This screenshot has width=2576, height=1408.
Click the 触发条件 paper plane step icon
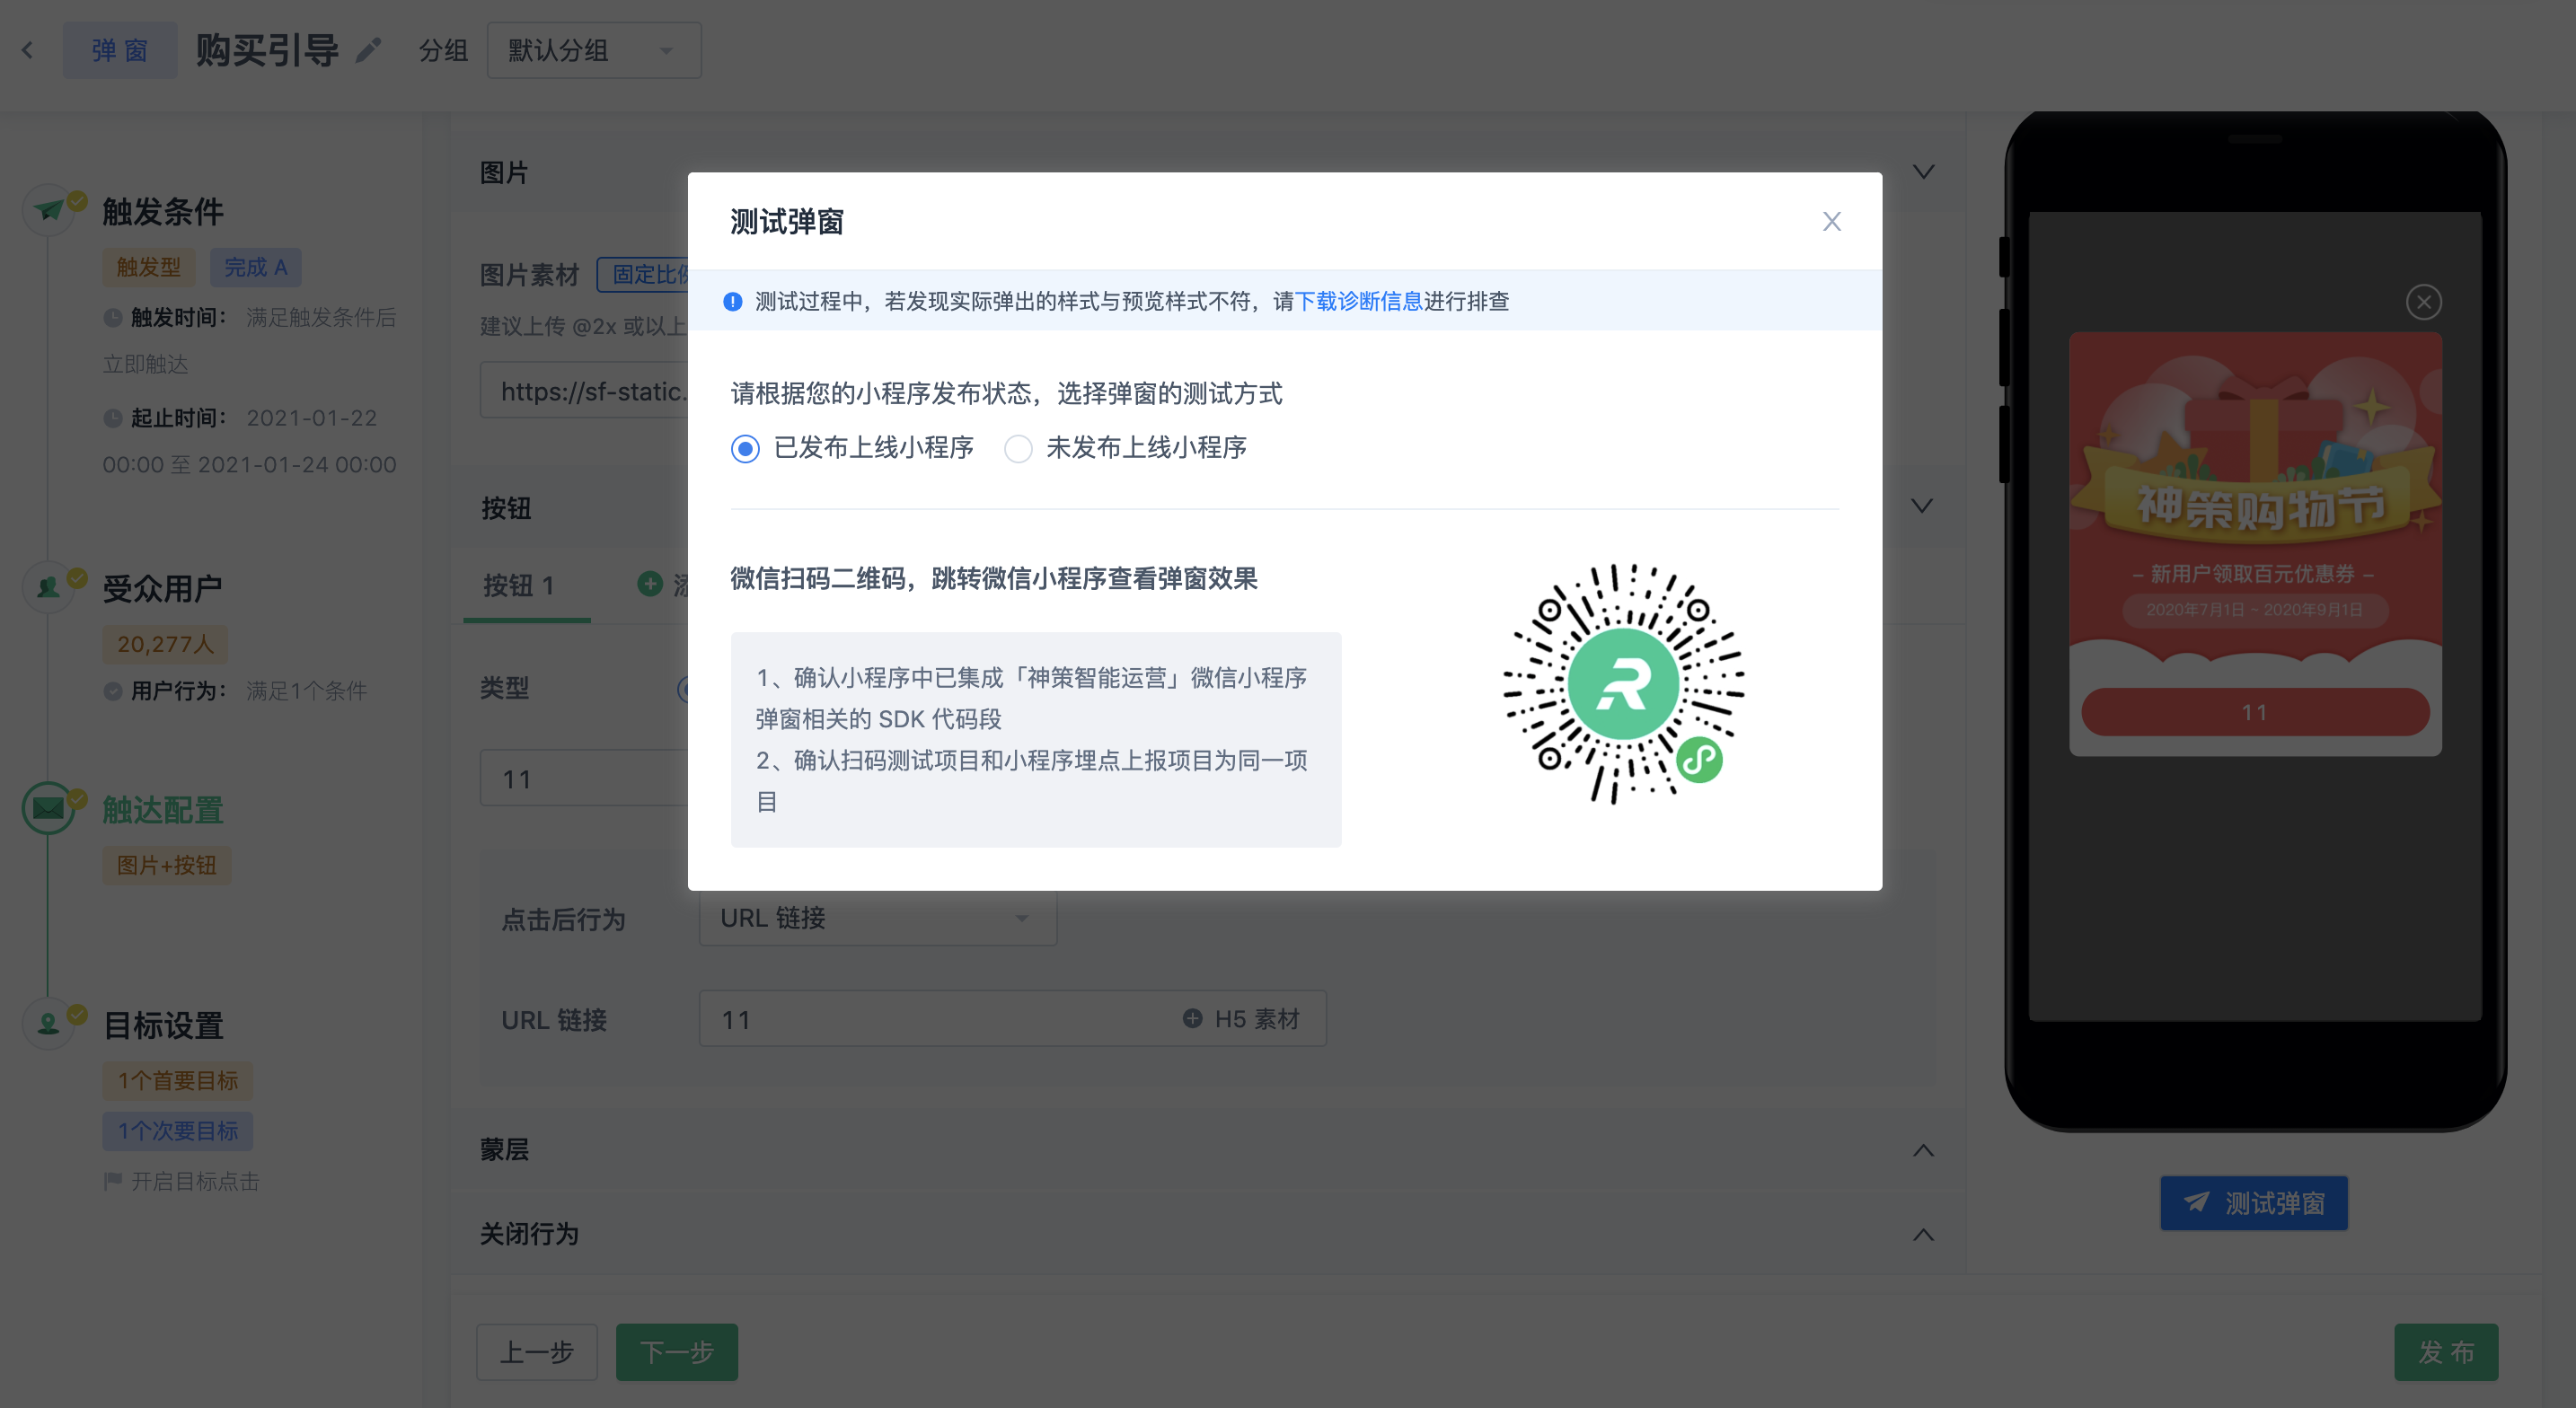click(48, 210)
